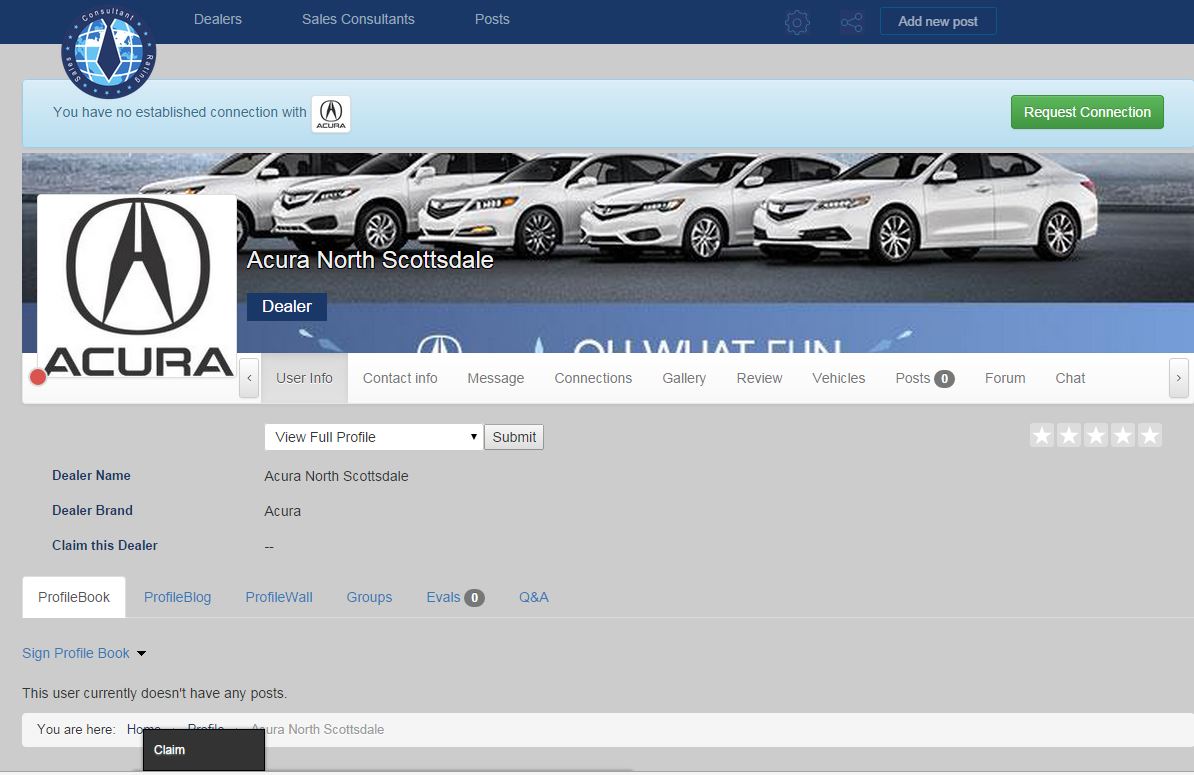Switch to the Connections tab

[593, 378]
